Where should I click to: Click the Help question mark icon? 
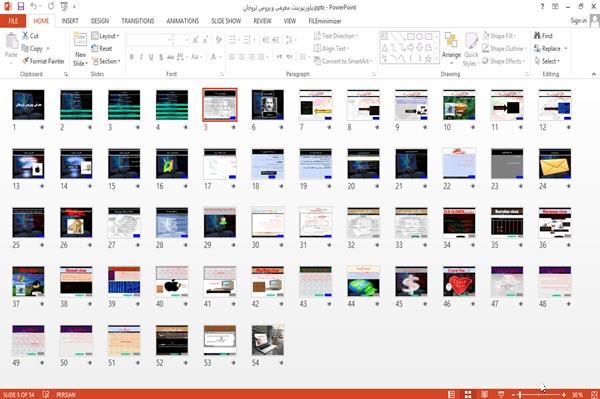click(542, 7)
